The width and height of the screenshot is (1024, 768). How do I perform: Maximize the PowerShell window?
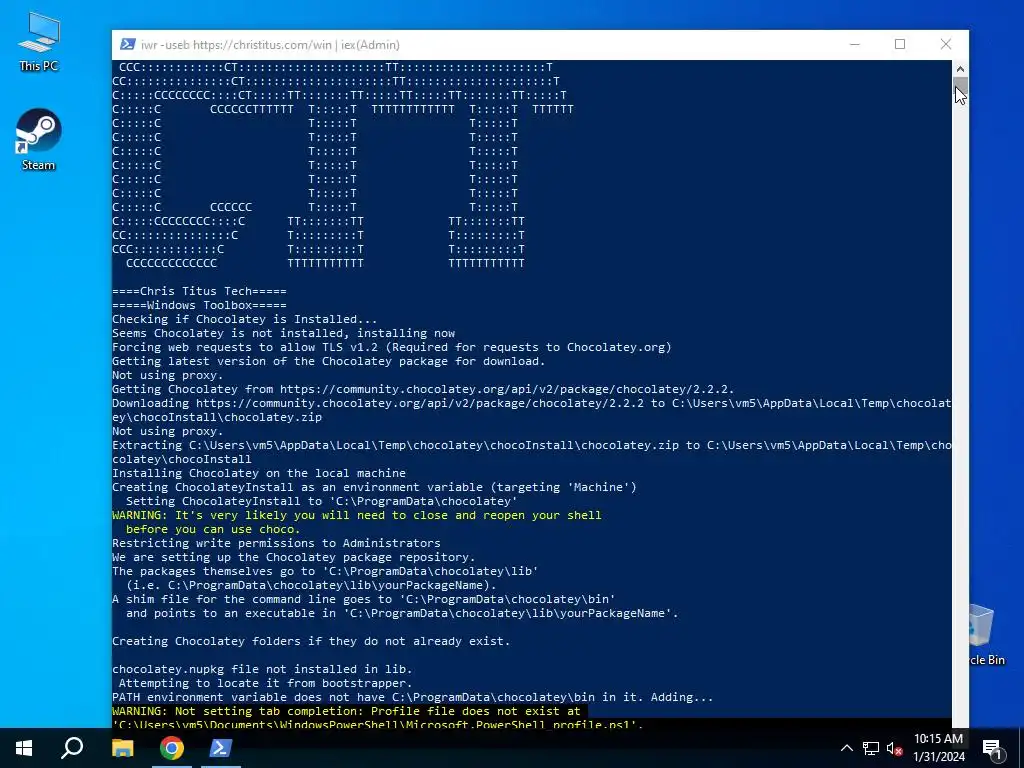coord(900,44)
